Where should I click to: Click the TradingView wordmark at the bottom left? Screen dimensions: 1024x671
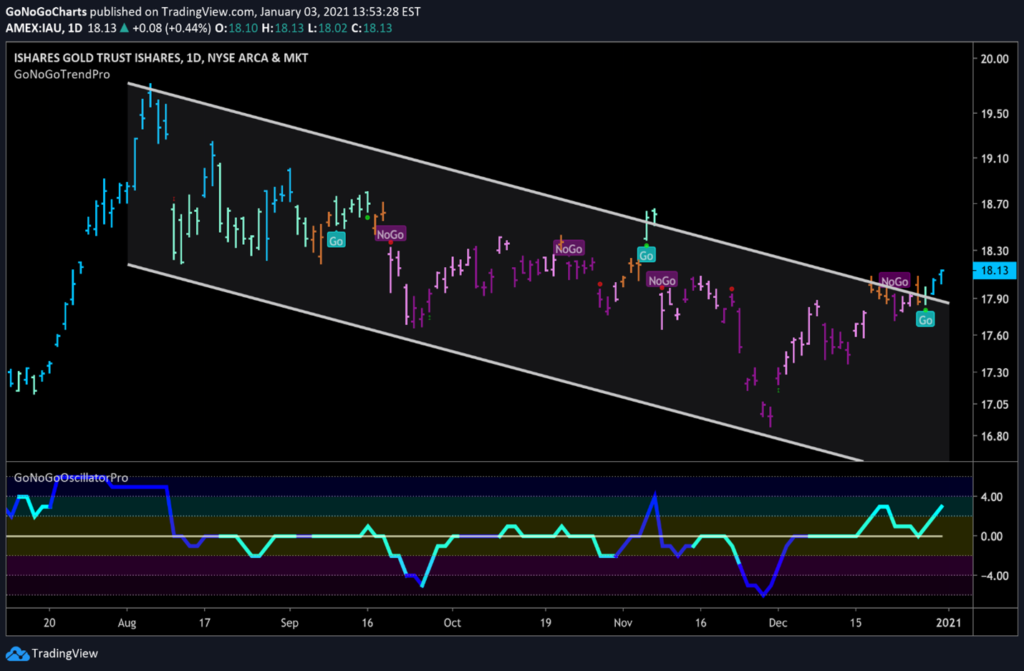tap(65, 653)
